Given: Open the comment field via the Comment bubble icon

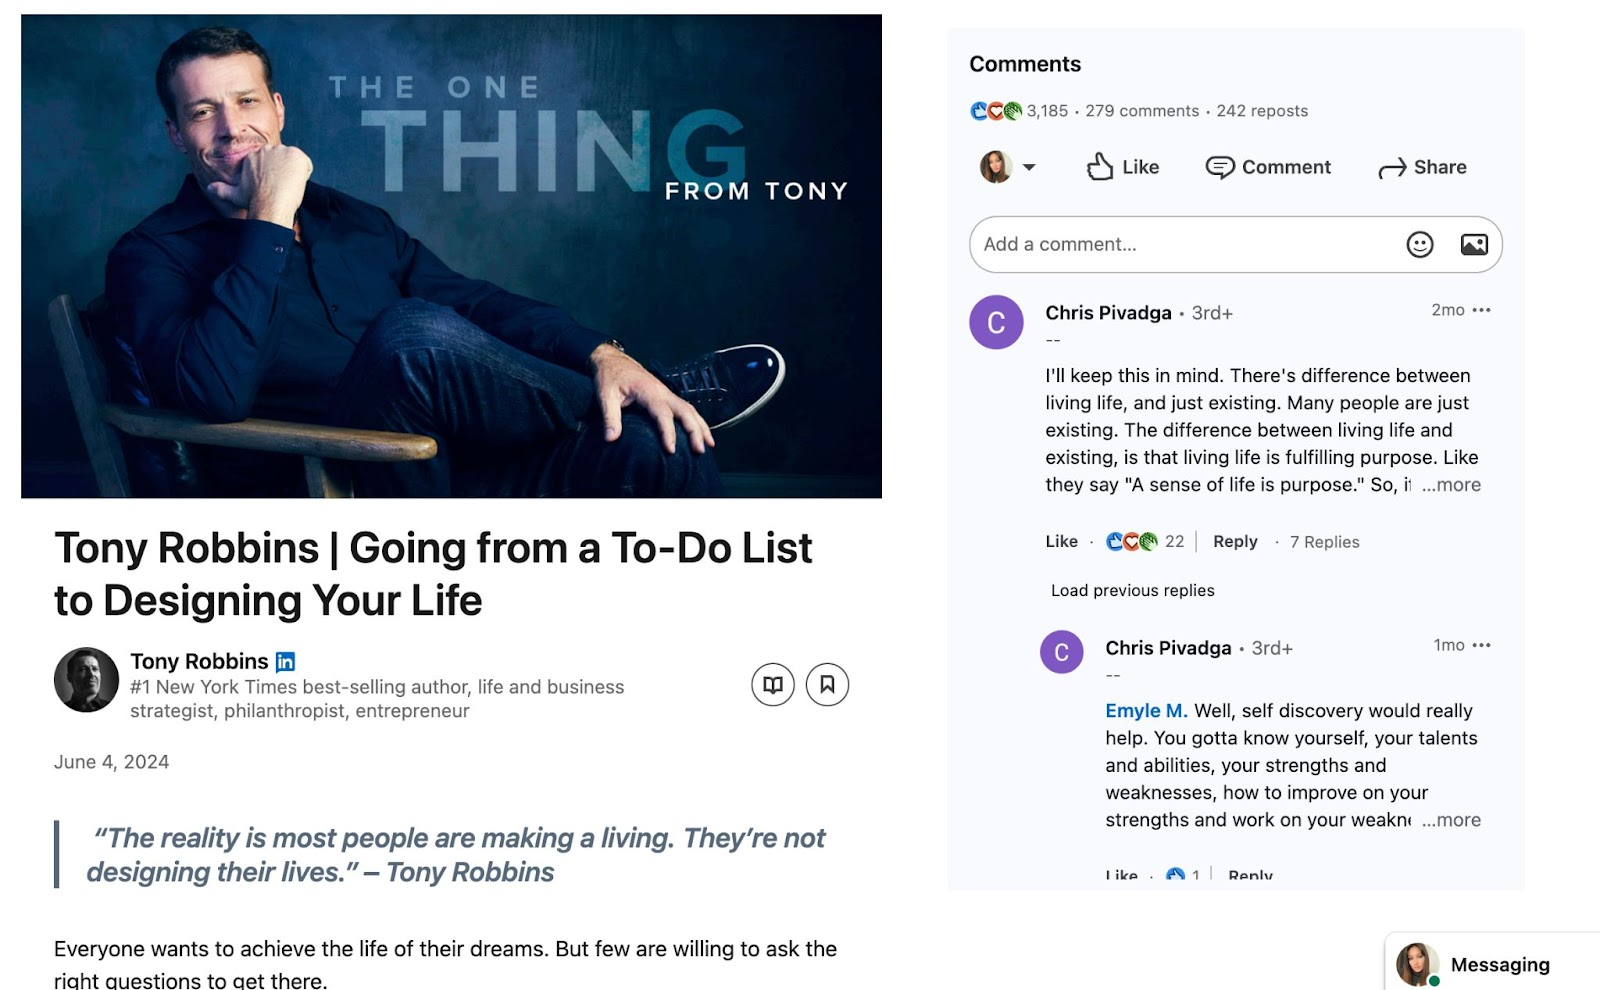Looking at the screenshot, I should pos(1220,167).
